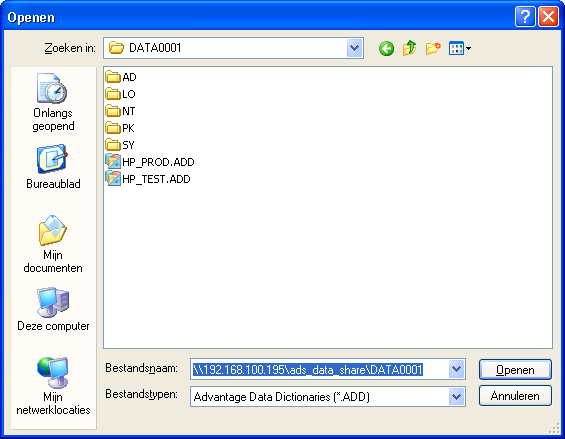Select the HP_PROD.ADD file
The height and width of the screenshot is (439, 565).
(150, 162)
